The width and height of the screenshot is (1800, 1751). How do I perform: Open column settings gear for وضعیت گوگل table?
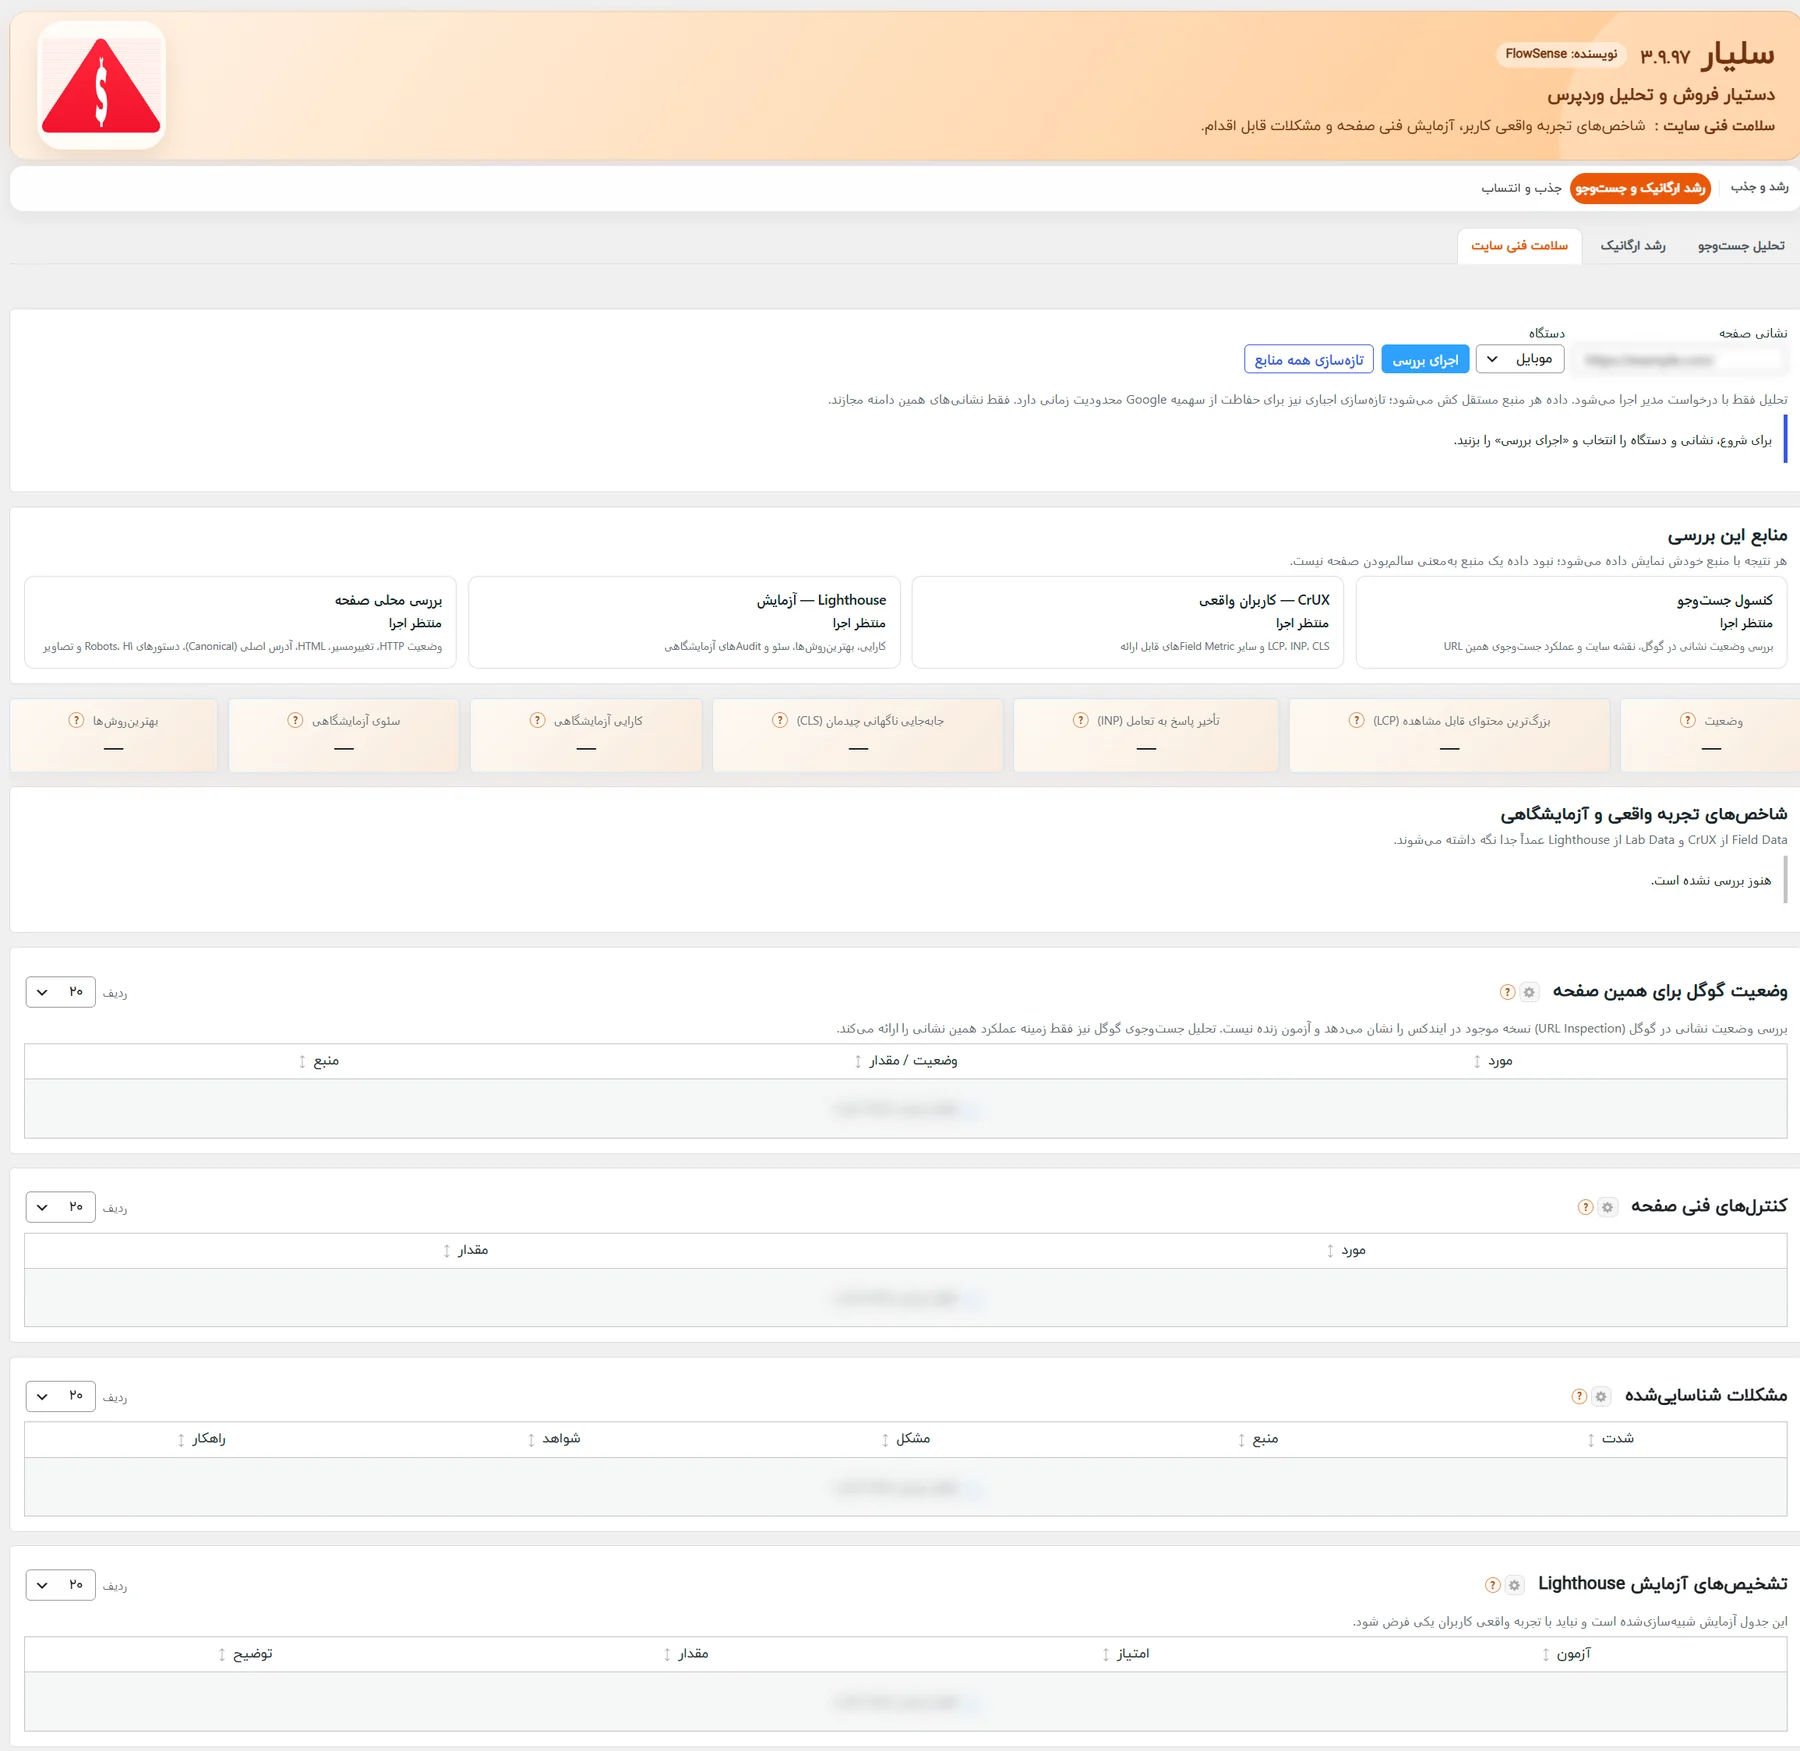pos(1529,992)
